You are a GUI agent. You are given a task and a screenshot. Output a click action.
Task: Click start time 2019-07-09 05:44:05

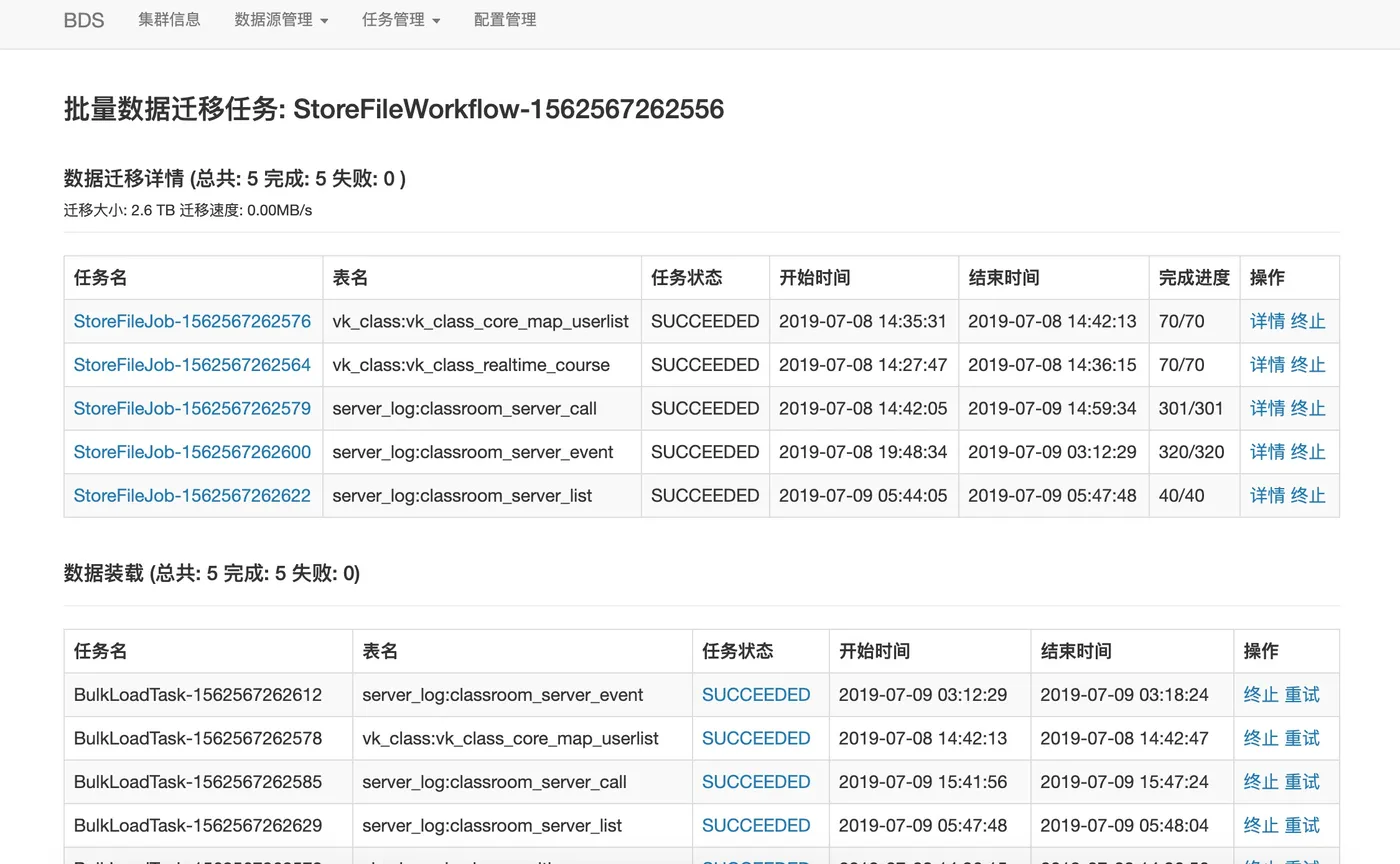tap(863, 495)
